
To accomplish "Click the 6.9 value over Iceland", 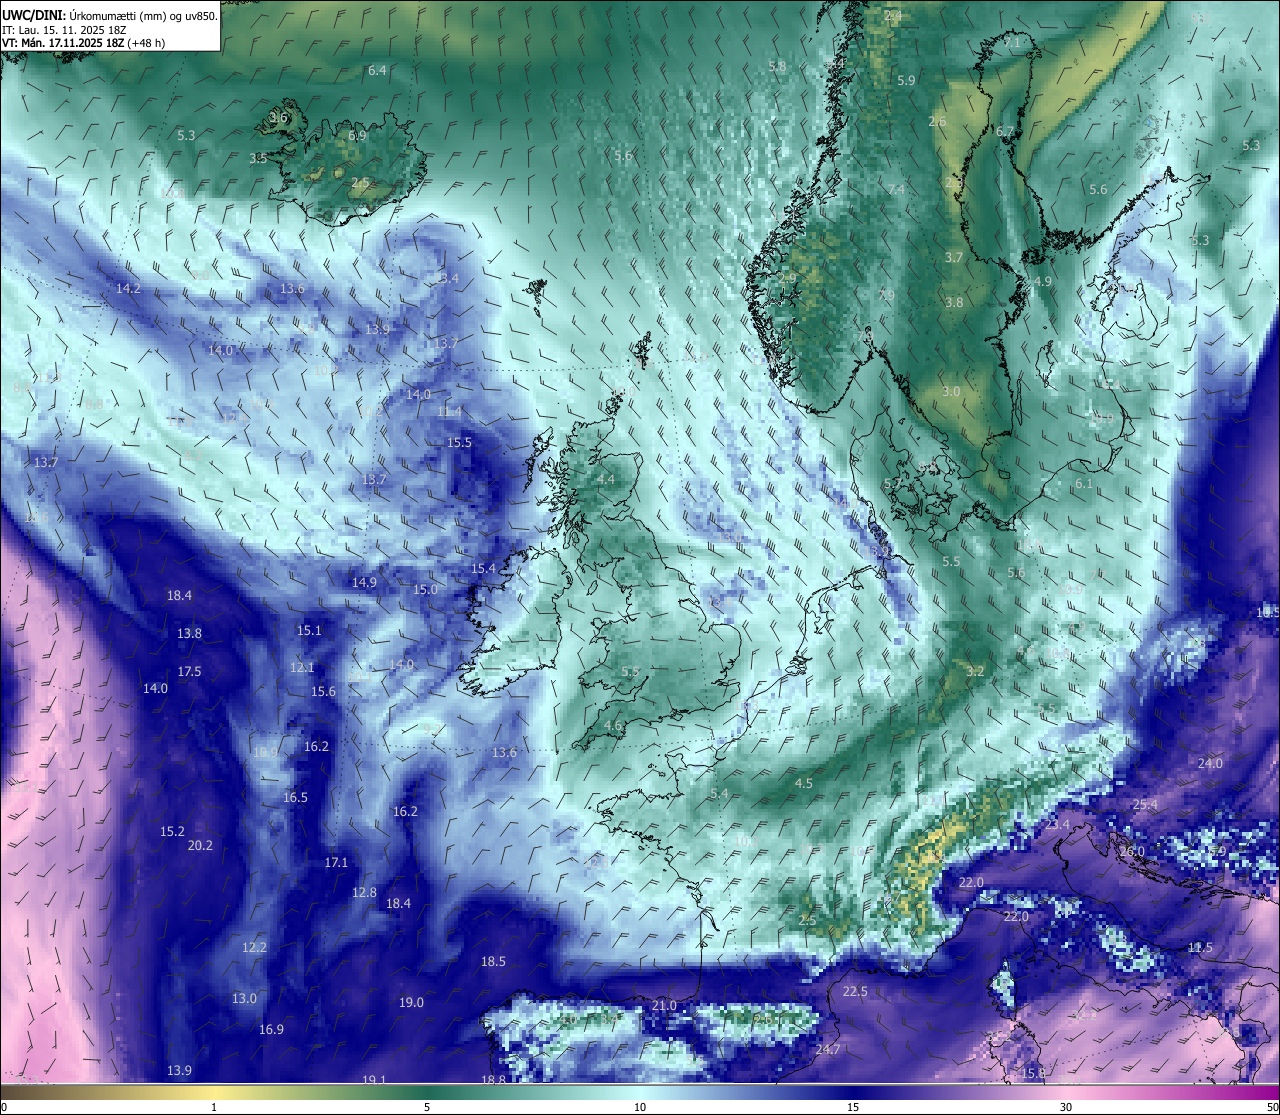I will click(358, 135).
